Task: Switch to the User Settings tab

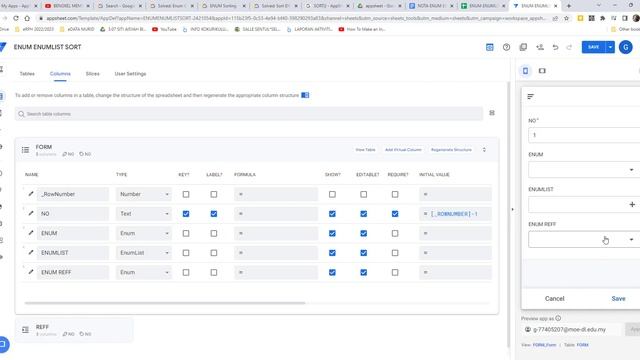Action: [x=130, y=74]
